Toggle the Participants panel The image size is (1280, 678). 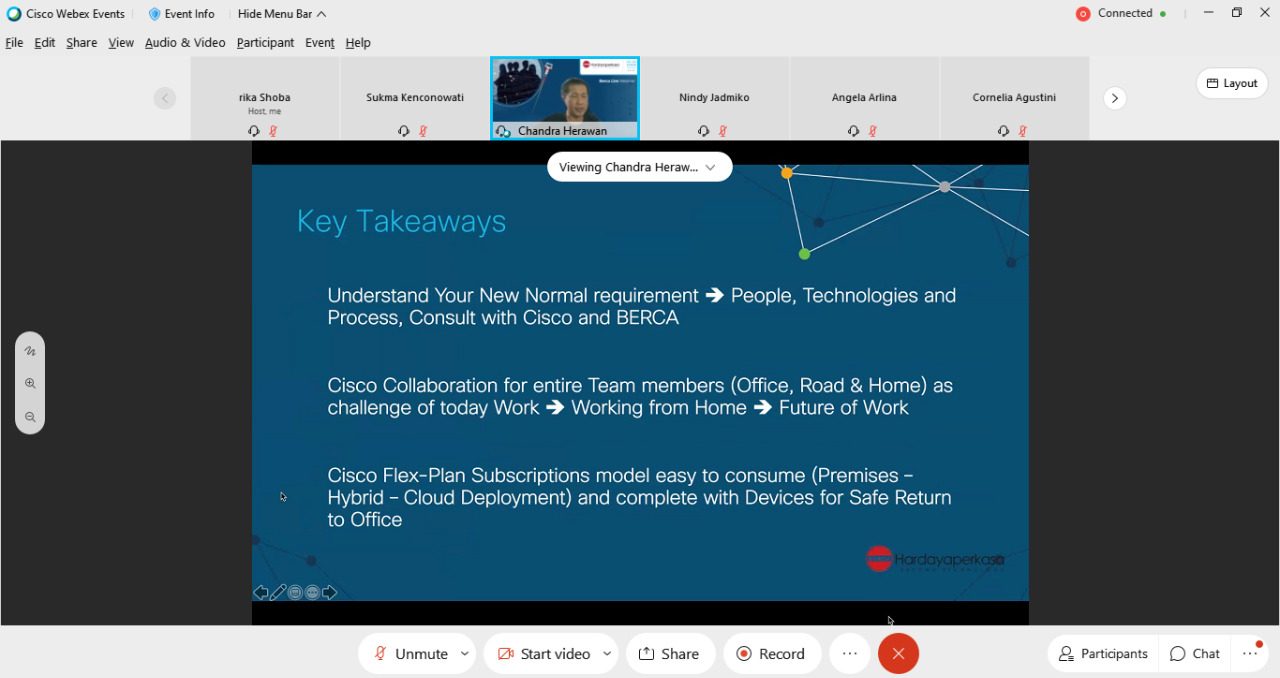[1103, 654]
